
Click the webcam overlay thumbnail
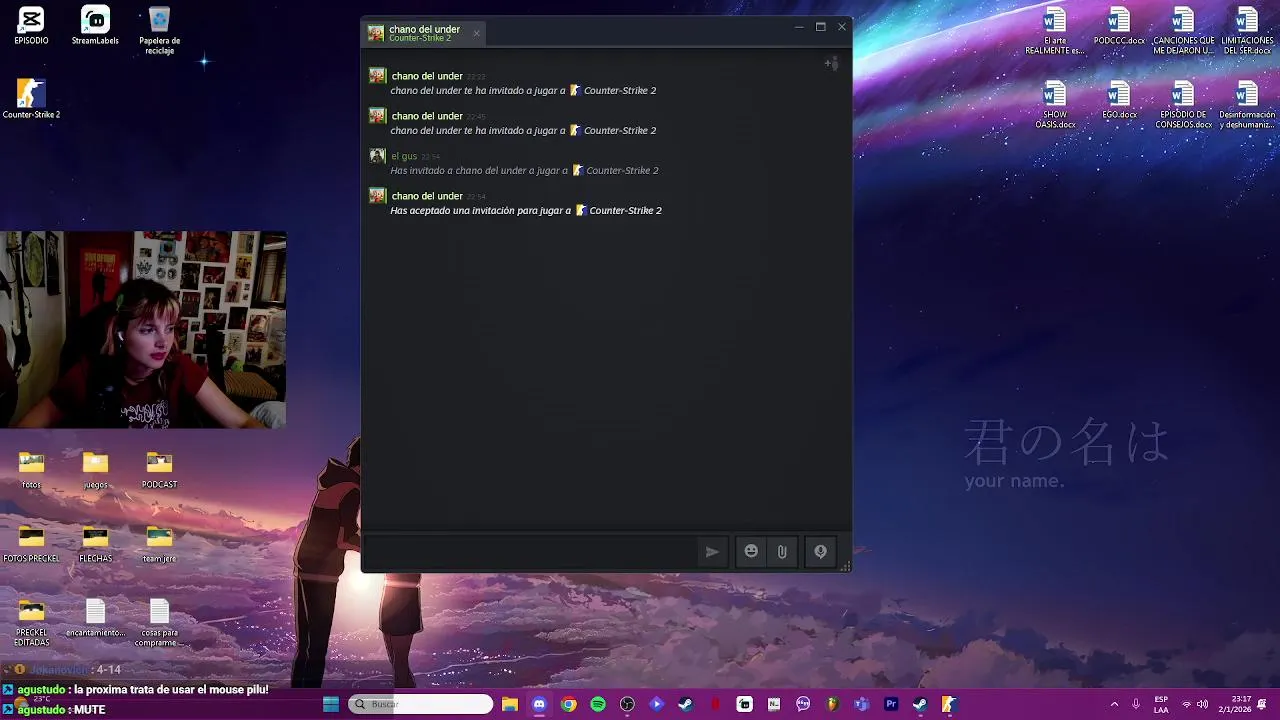pos(143,330)
